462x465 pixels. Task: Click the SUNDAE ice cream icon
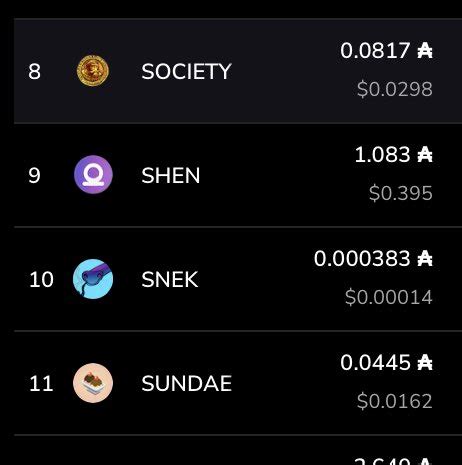93,383
